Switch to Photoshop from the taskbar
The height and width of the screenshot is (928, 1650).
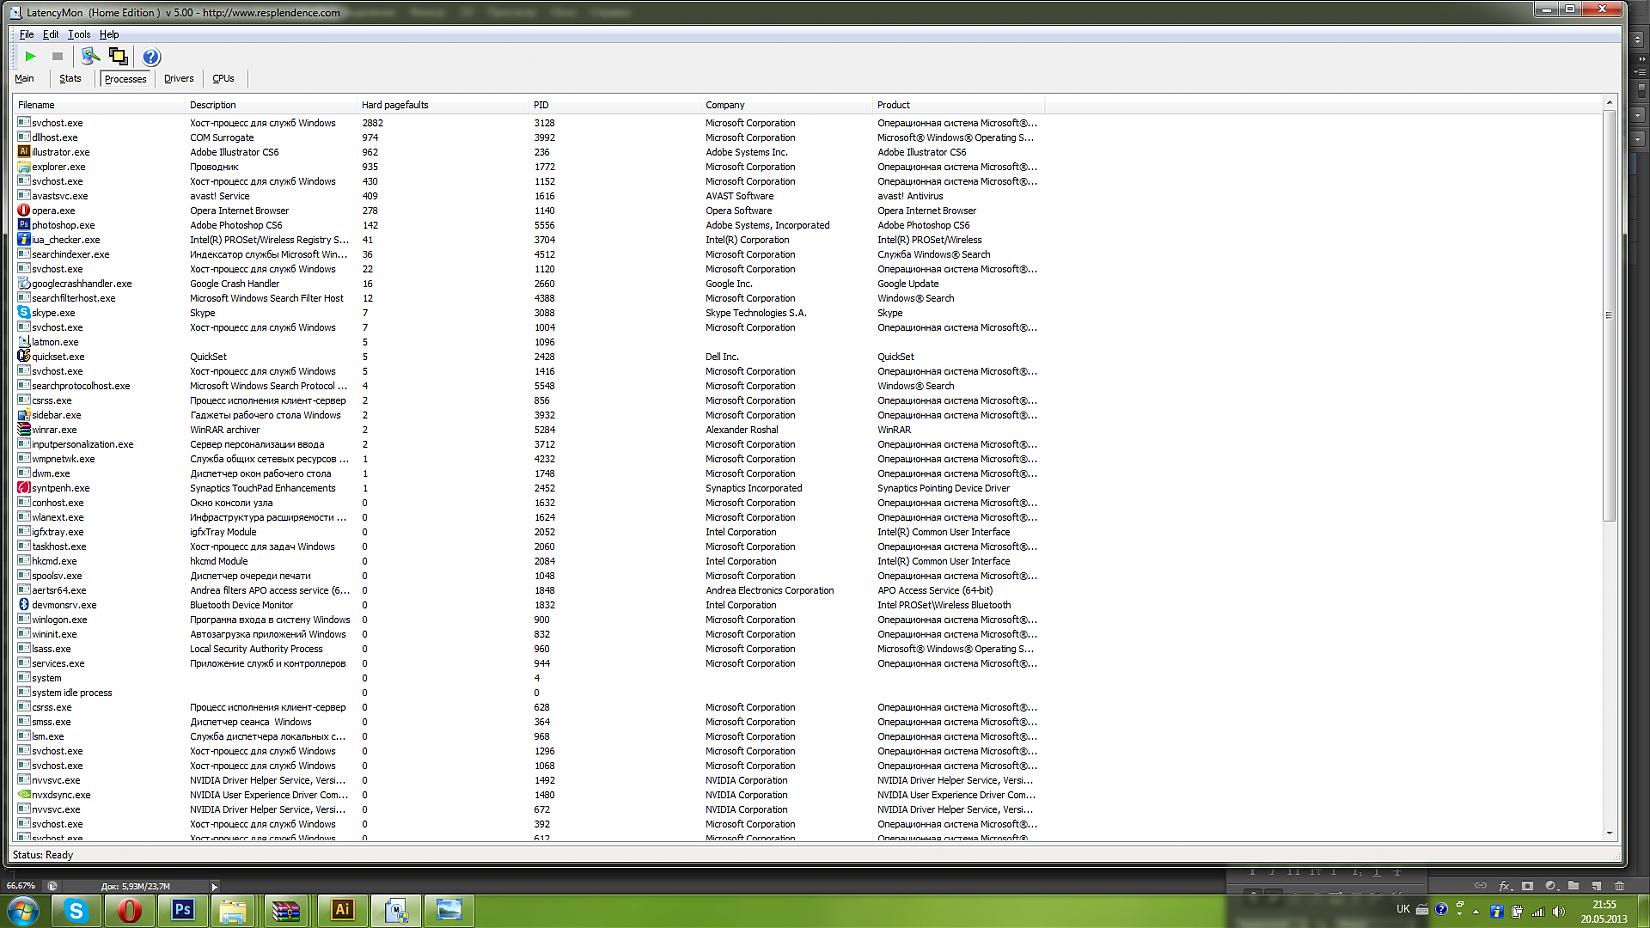pos(183,910)
